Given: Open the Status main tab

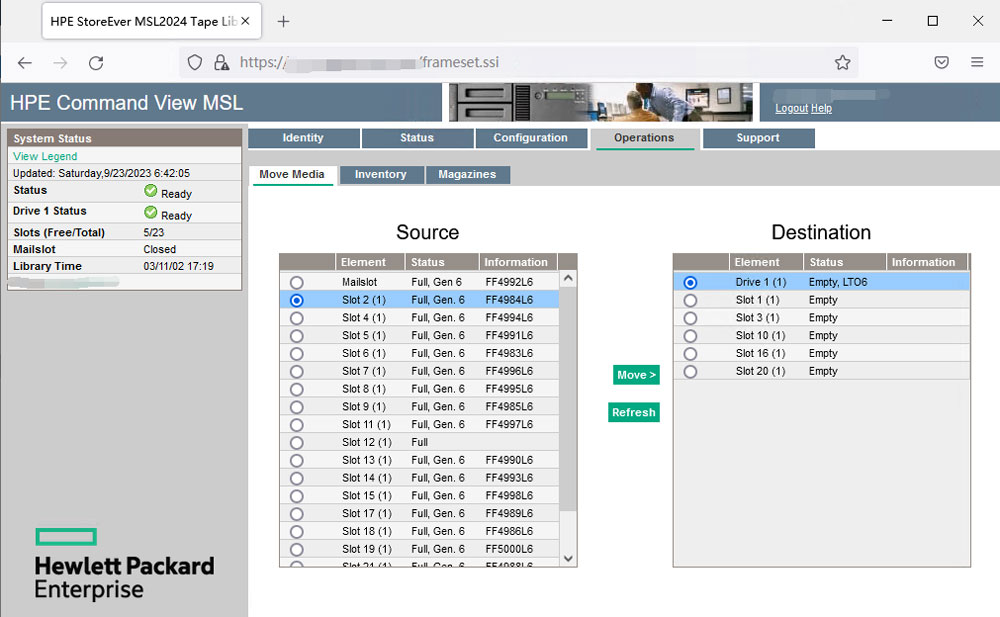Looking at the screenshot, I should [417, 138].
